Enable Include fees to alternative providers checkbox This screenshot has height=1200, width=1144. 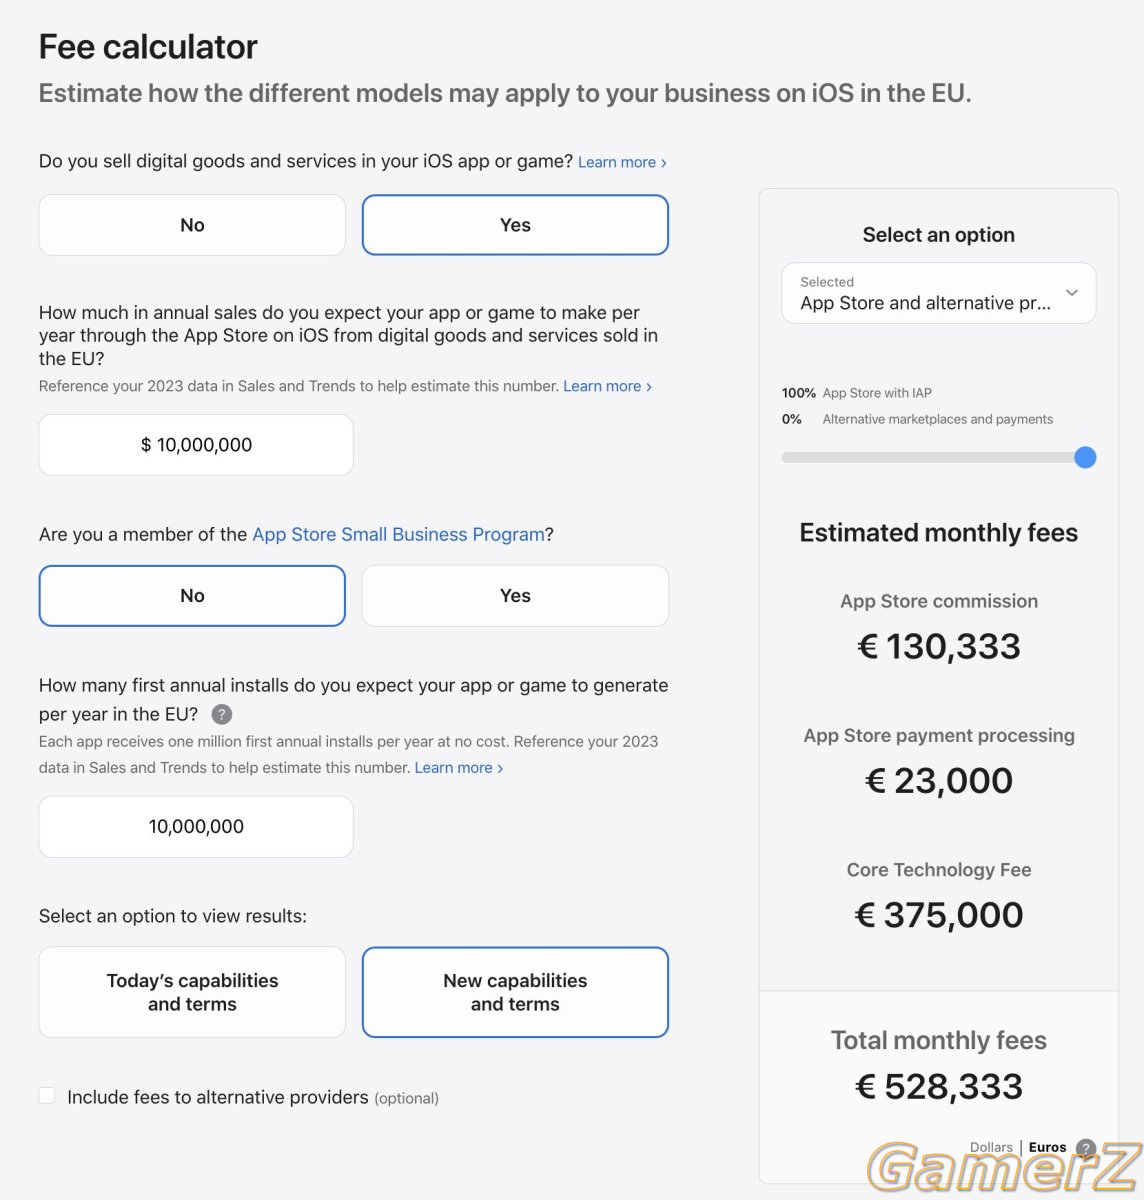[47, 1096]
